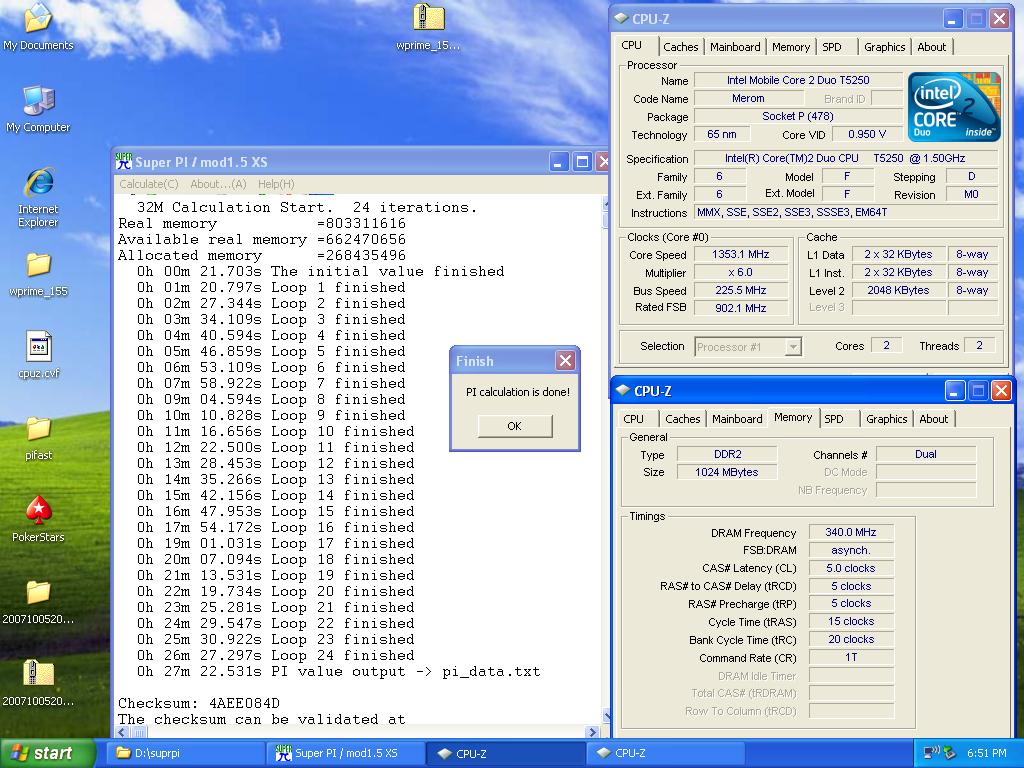This screenshot has width=1024, height=768.
Task: Launch Internet Explorer from desktop
Action: (38, 197)
